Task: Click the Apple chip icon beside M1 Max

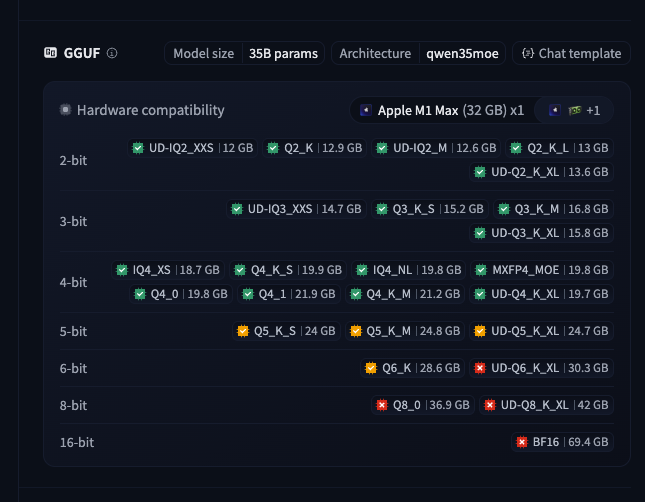Action: [x=366, y=110]
